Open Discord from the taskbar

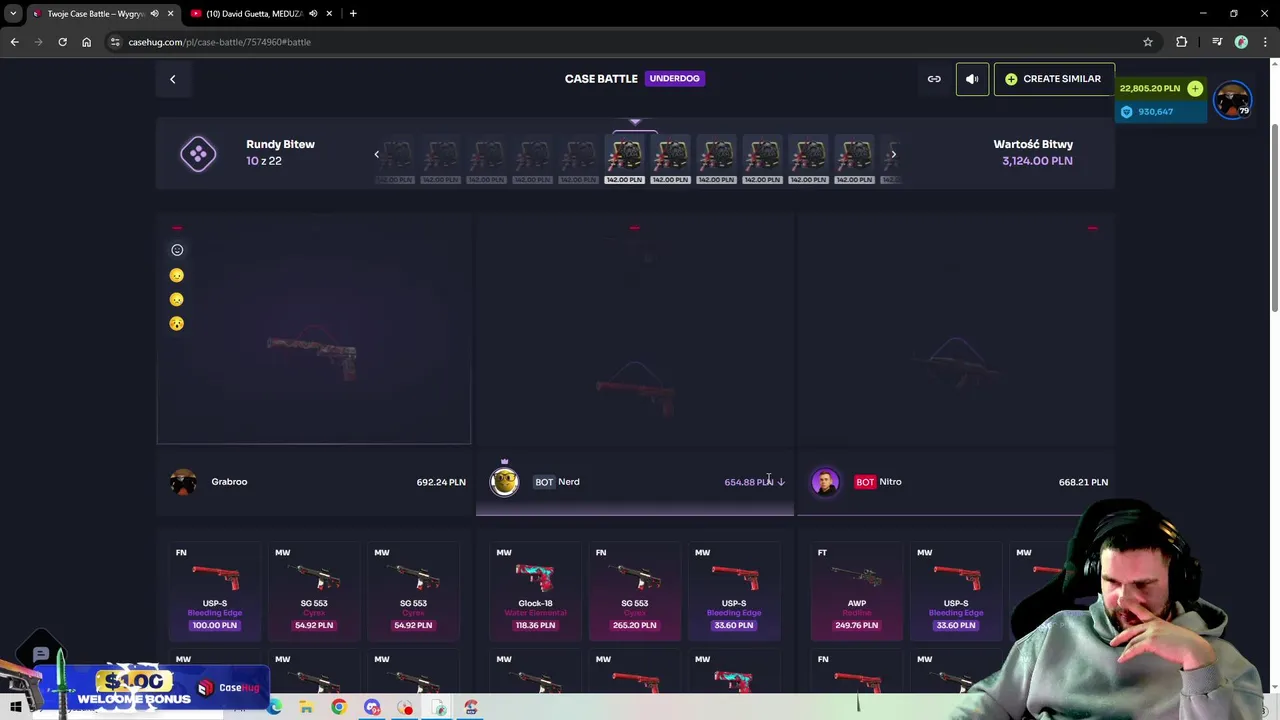pyautogui.click(x=372, y=708)
